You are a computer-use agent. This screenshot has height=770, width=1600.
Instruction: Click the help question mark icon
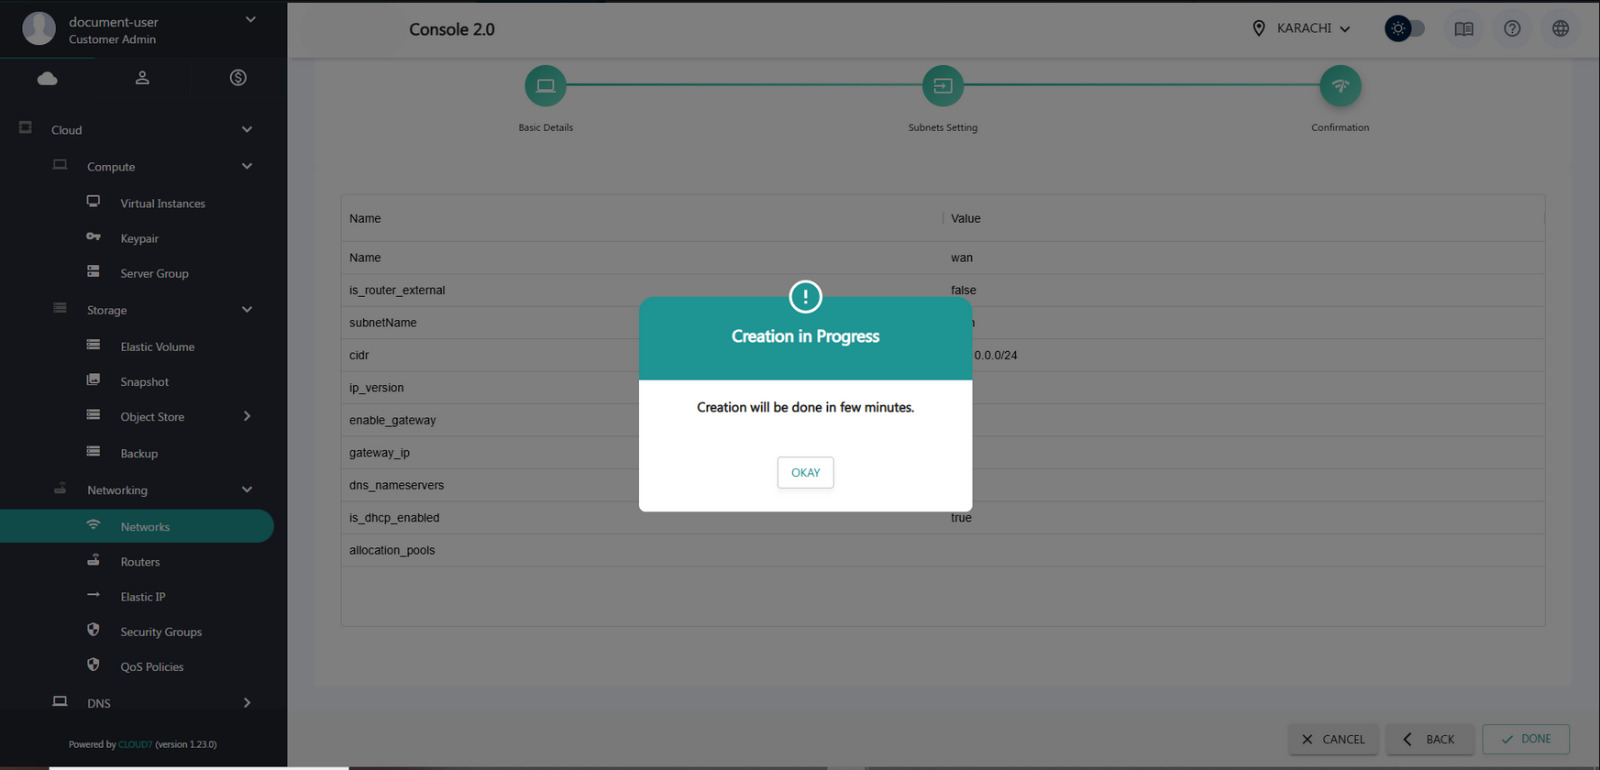(1512, 29)
